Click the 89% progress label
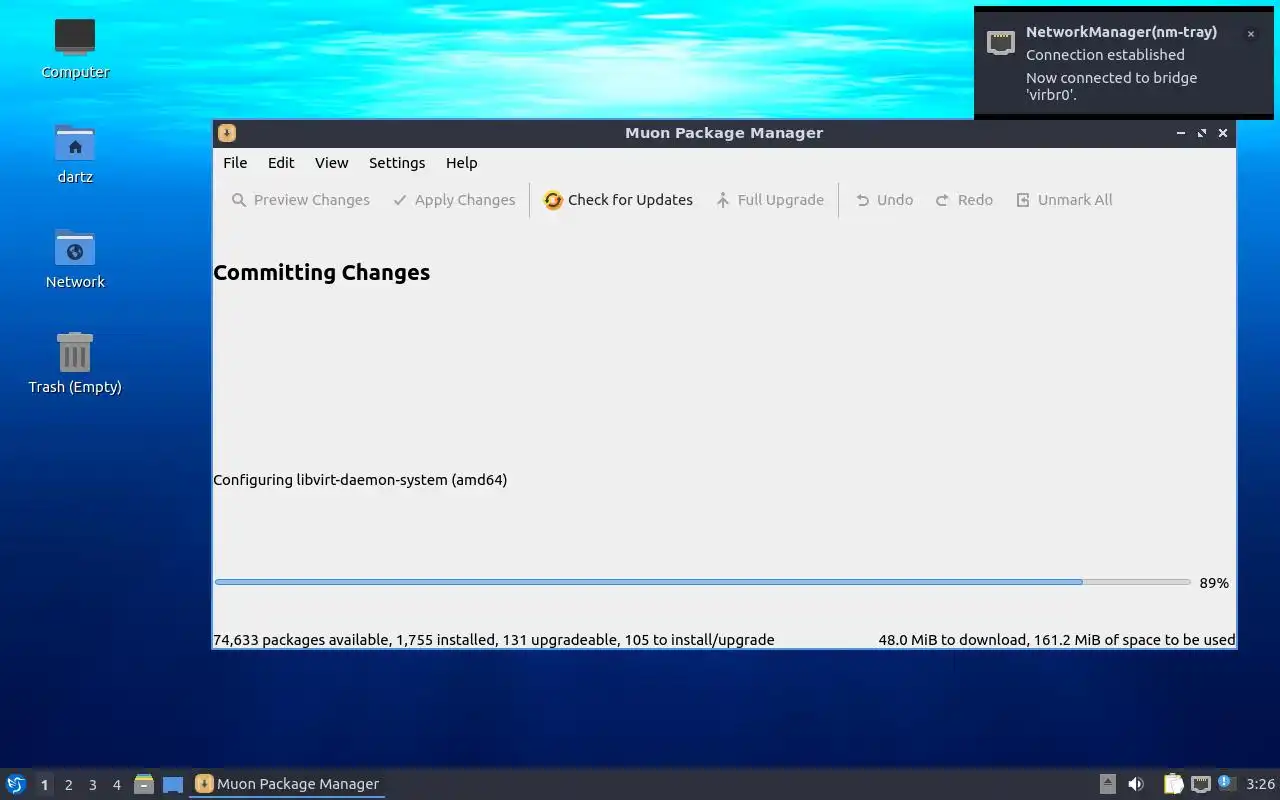The width and height of the screenshot is (1280, 800). click(x=1214, y=583)
